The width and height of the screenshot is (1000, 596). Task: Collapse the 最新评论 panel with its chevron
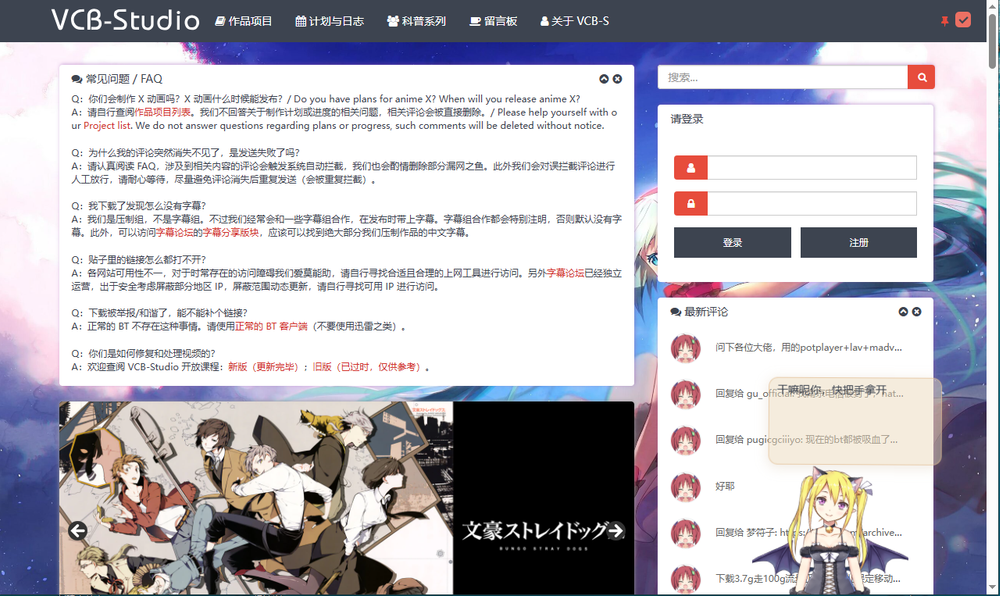pos(904,311)
